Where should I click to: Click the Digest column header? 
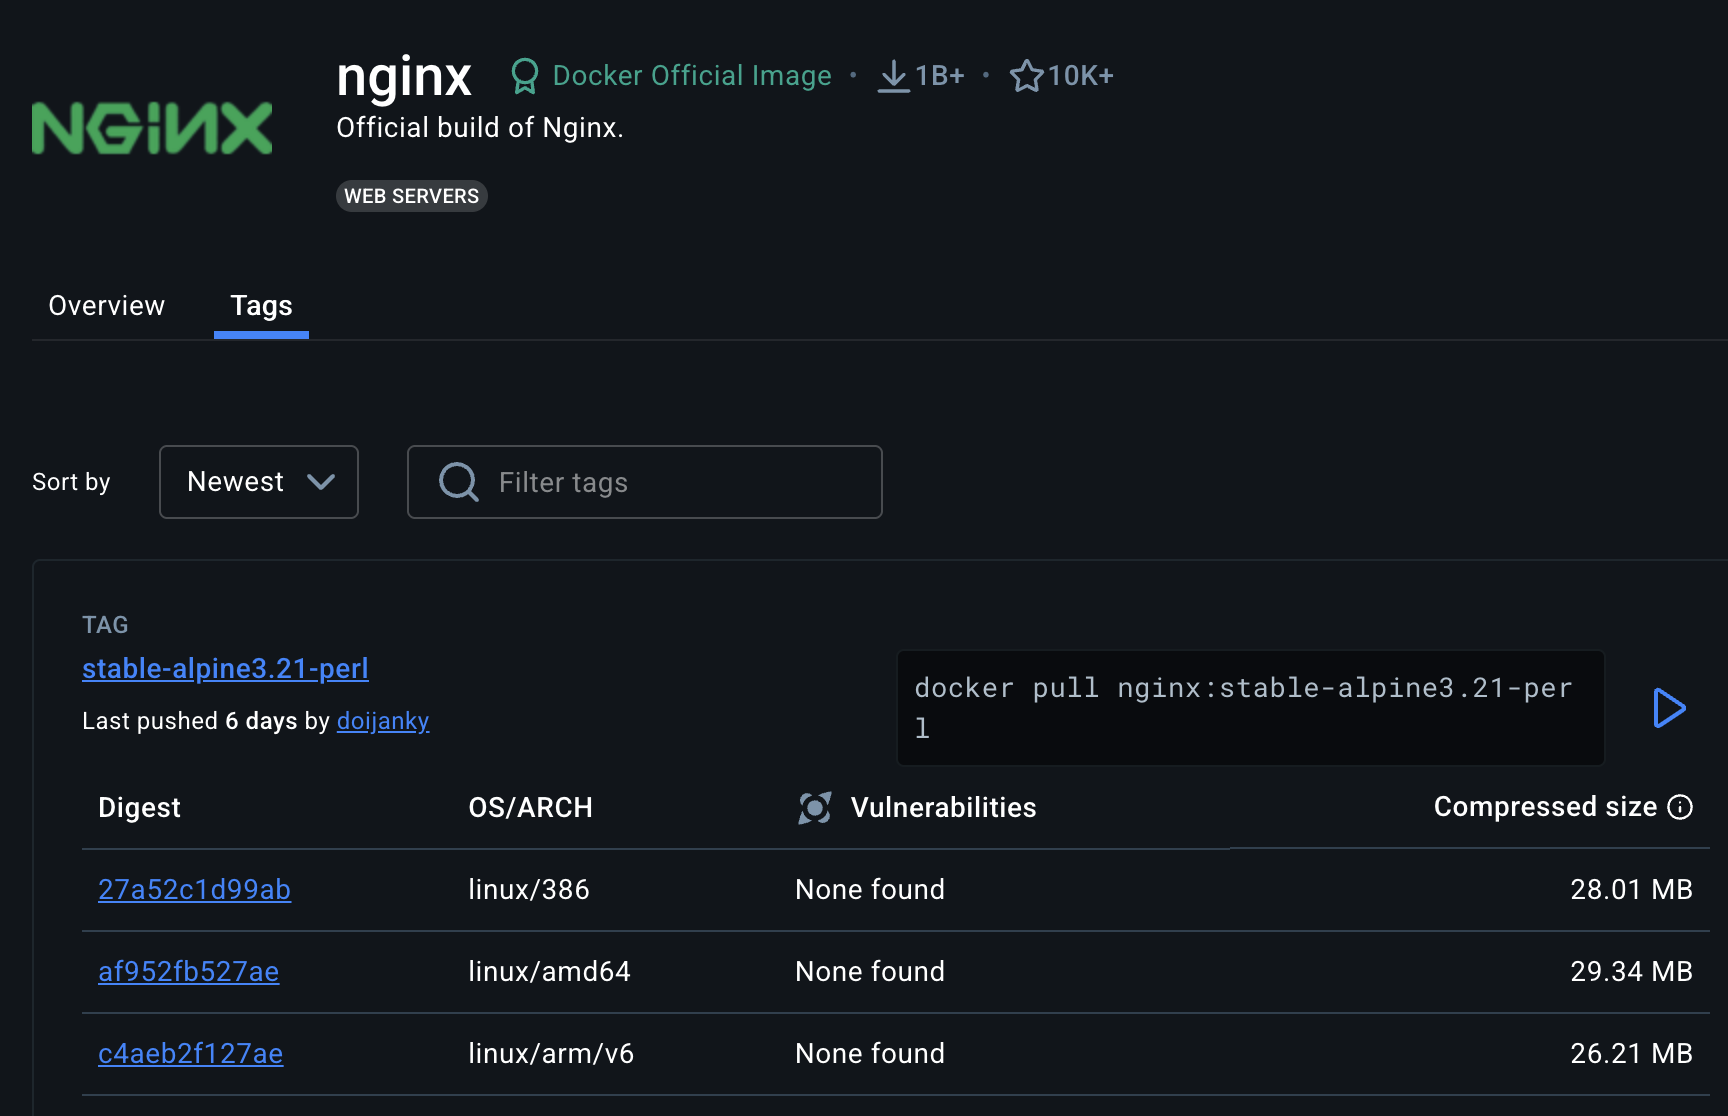[x=139, y=808]
